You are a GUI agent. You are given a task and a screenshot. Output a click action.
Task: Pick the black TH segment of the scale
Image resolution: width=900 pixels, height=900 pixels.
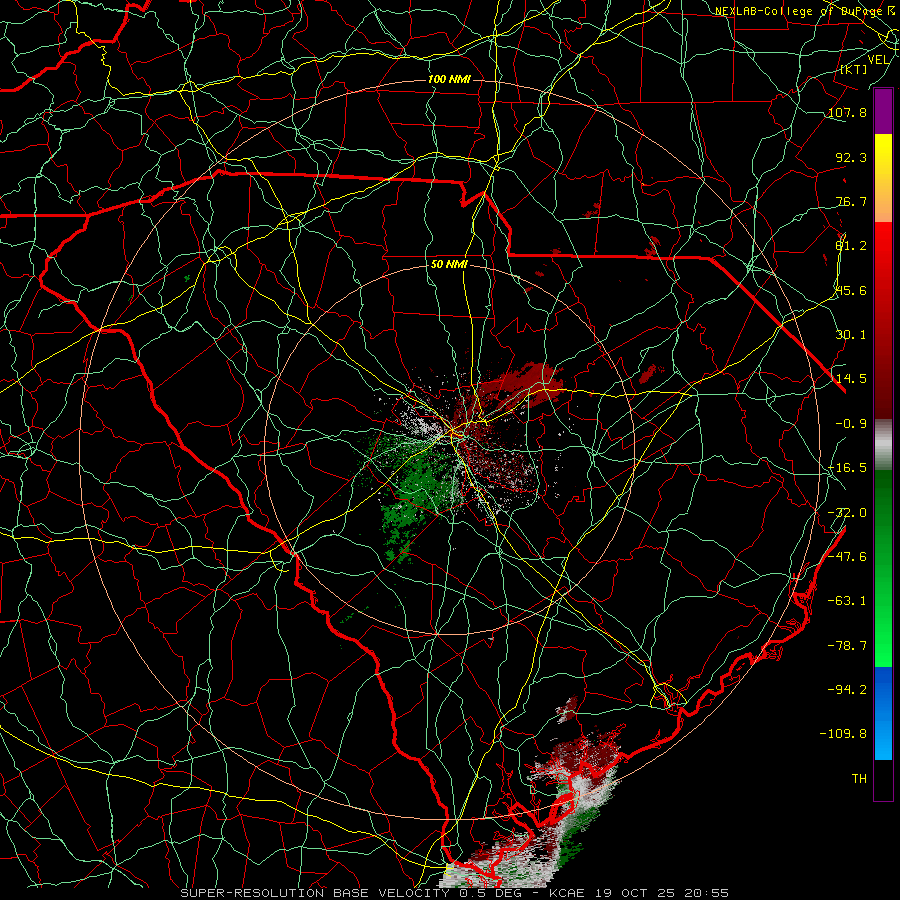pyautogui.click(x=883, y=779)
